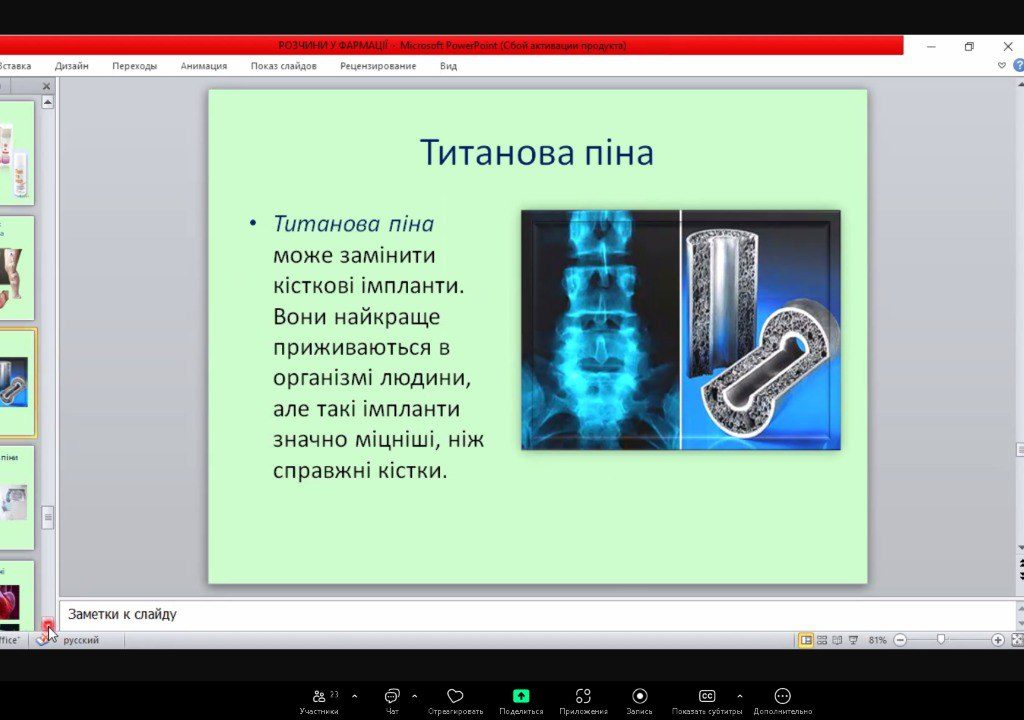1024x720 pixels.
Task: Click the slide title Титанова піна
Action: coord(536,152)
